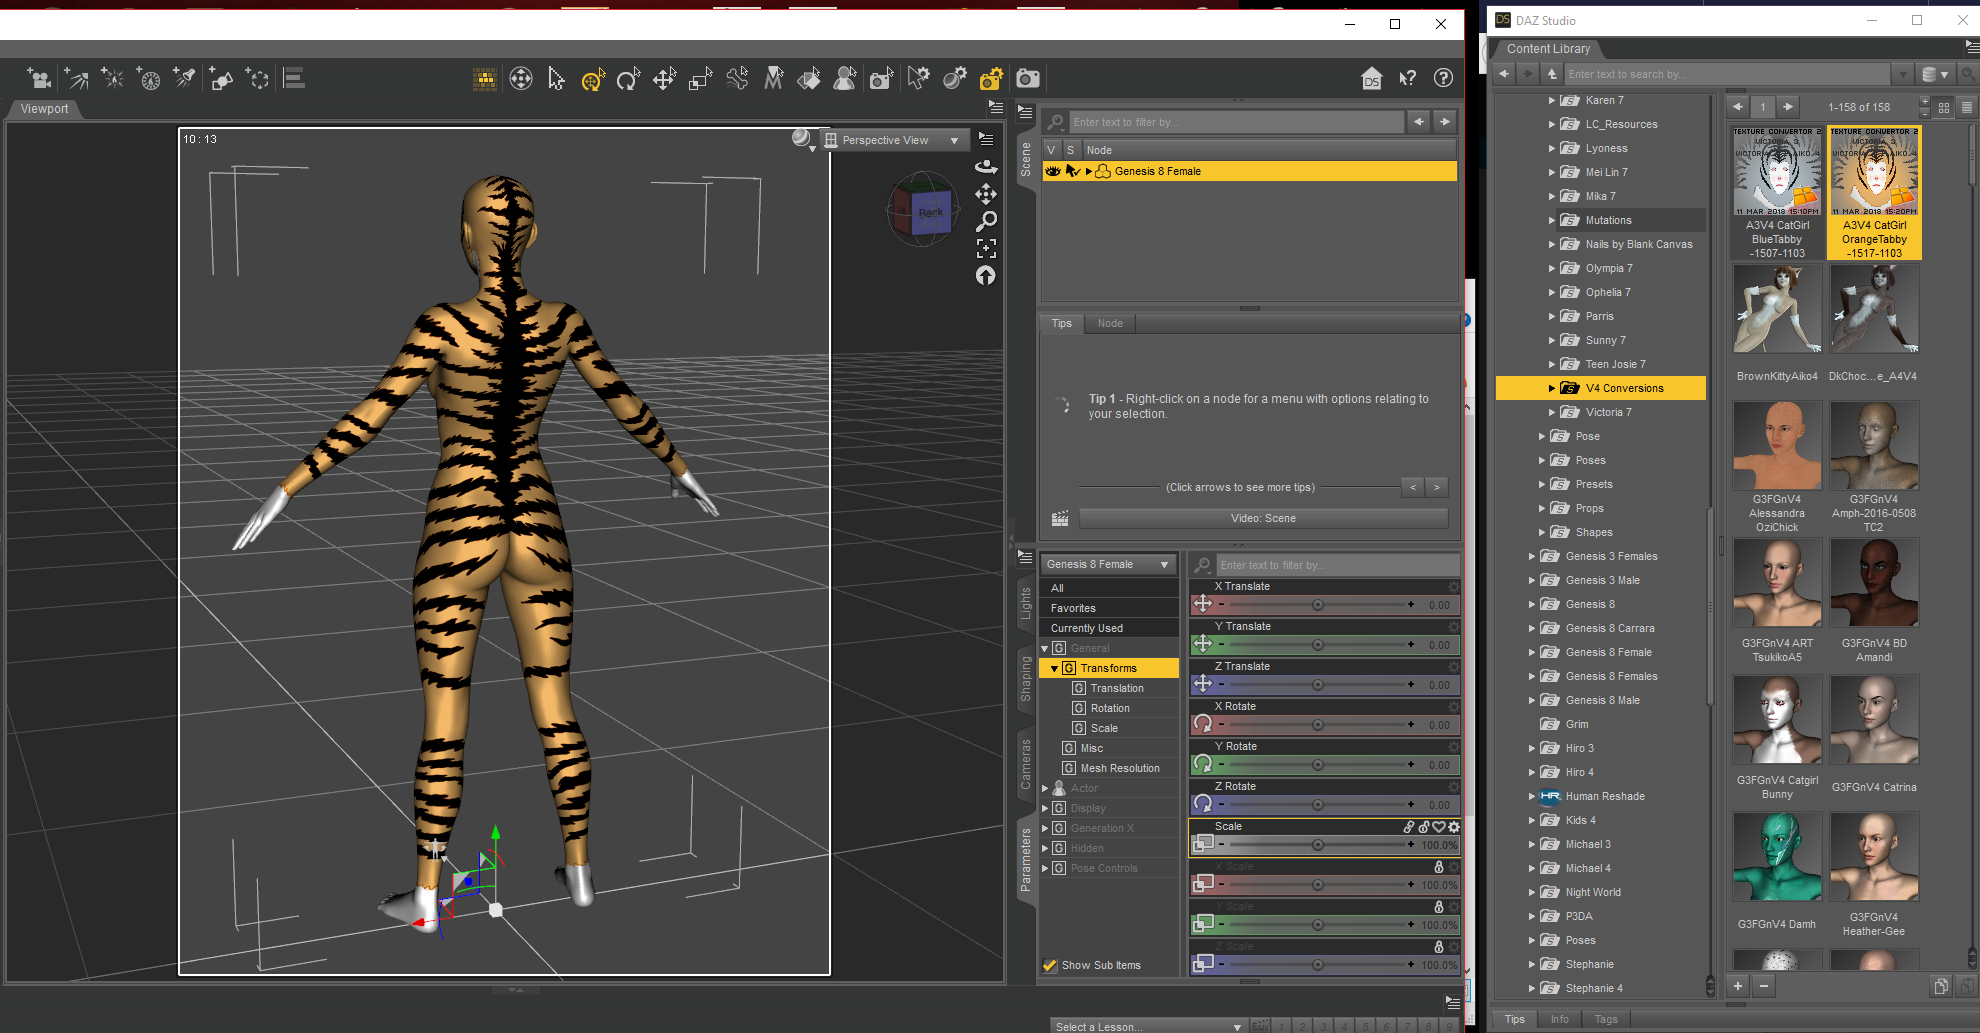Toggle visibility eye for Genesis 8 Female
The height and width of the screenshot is (1033, 1980).
(x=1052, y=171)
